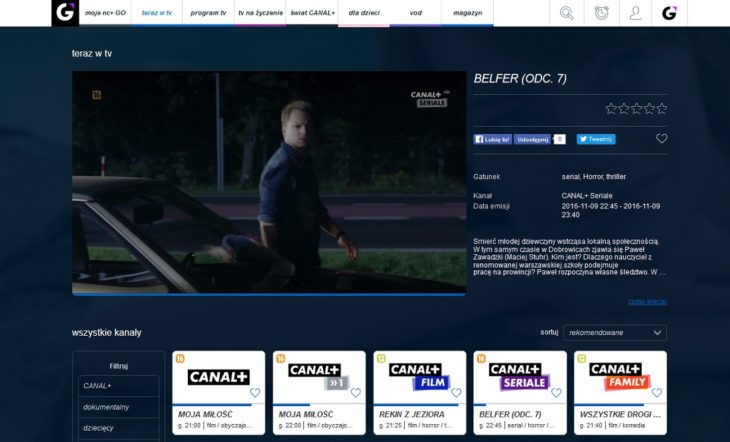Screen dimensions: 730x442
Task: Favorite the CANAL+ FAMILY card heart
Action: click(x=657, y=393)
